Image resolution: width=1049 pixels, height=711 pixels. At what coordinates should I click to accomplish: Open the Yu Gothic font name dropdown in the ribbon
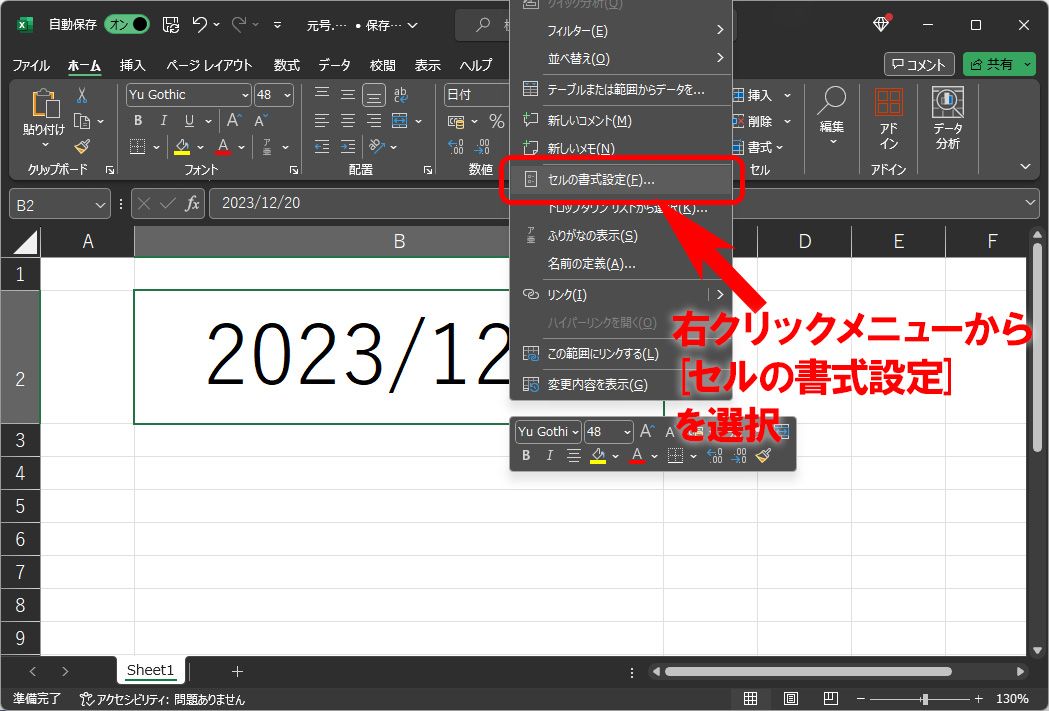pos(245,95)
